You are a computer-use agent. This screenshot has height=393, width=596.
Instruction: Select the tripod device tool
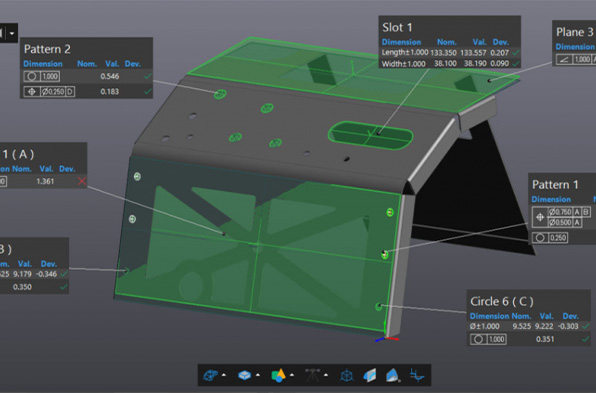click(312, 375)
